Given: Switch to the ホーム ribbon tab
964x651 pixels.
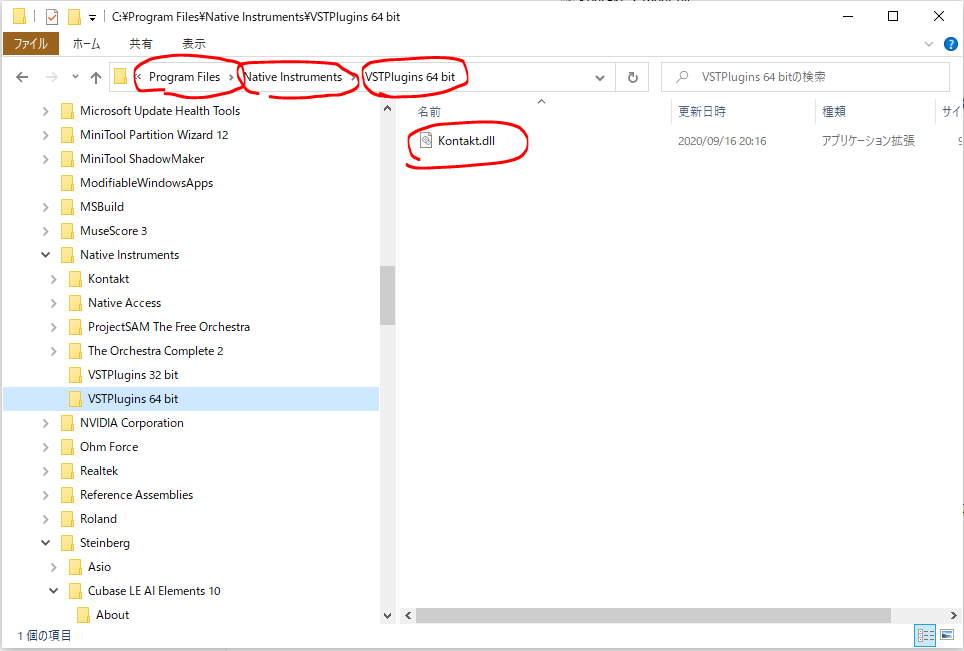Looking at the screenshot, I should click(x=86, y=44).
